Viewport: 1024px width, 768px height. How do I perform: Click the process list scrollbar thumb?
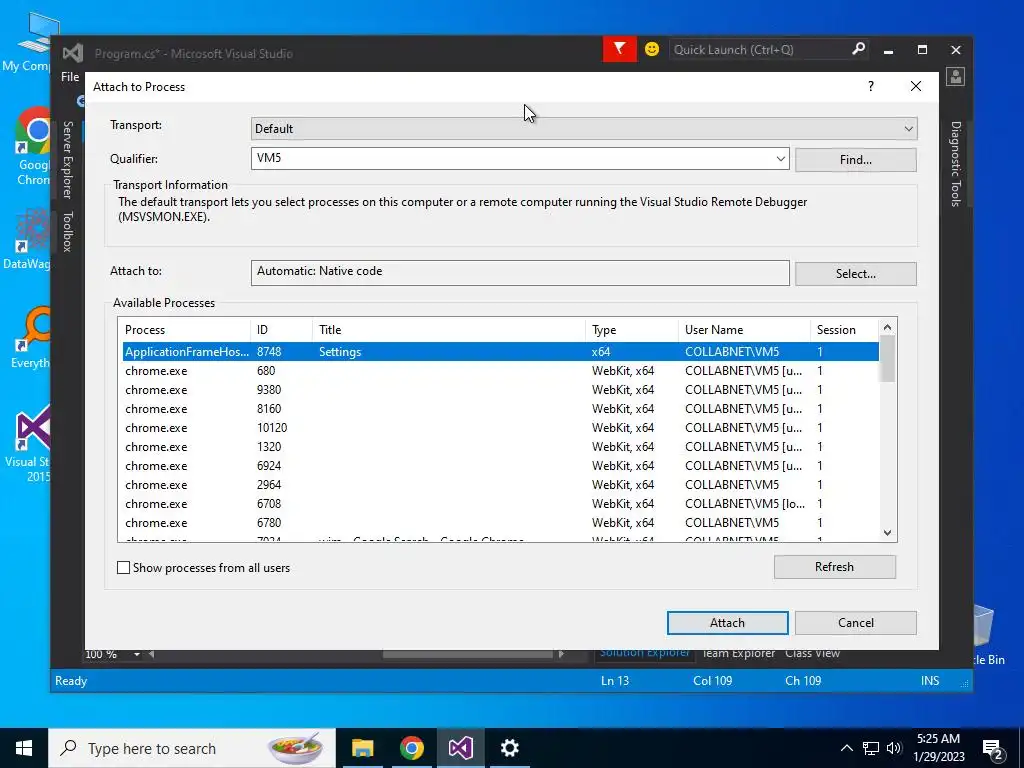[x=887, y=358]
